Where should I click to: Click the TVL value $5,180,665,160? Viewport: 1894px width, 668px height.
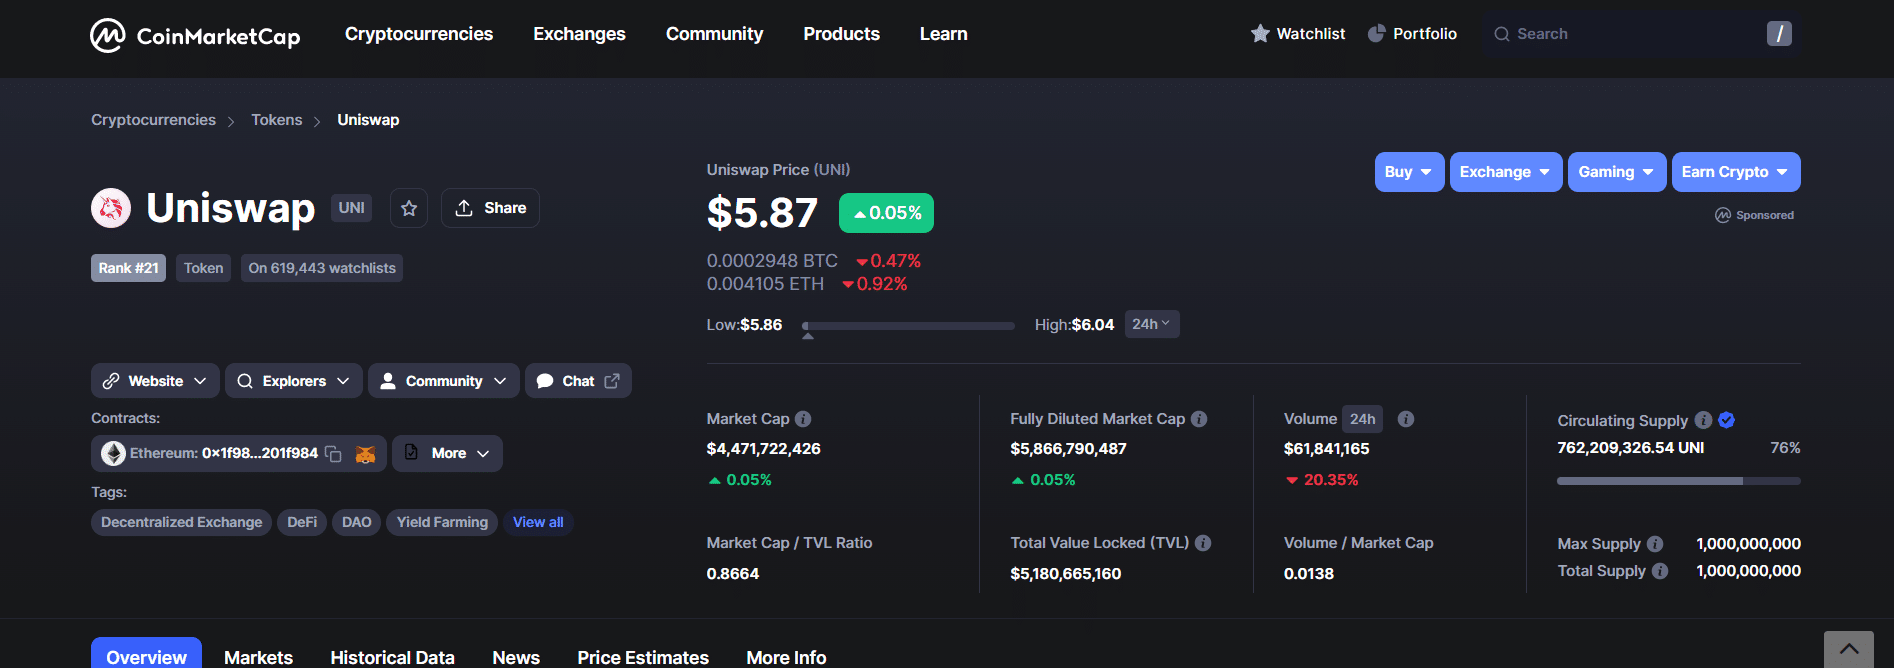[1065, 574]
